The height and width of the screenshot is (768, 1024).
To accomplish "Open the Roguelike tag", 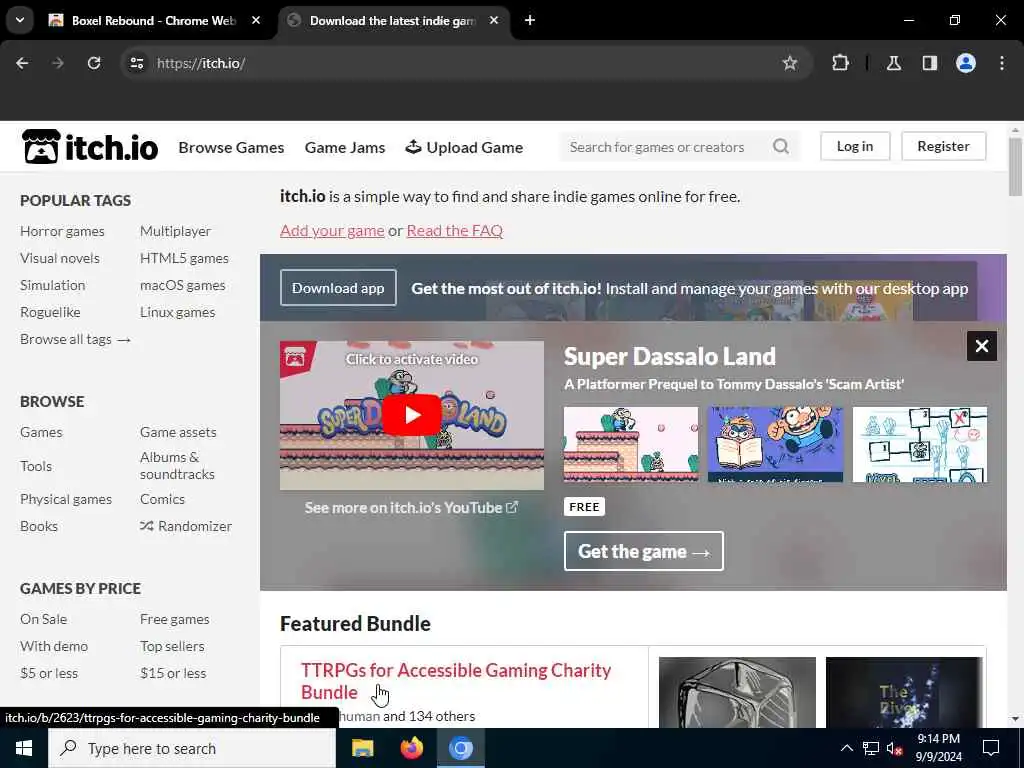I will pos(50,312).
